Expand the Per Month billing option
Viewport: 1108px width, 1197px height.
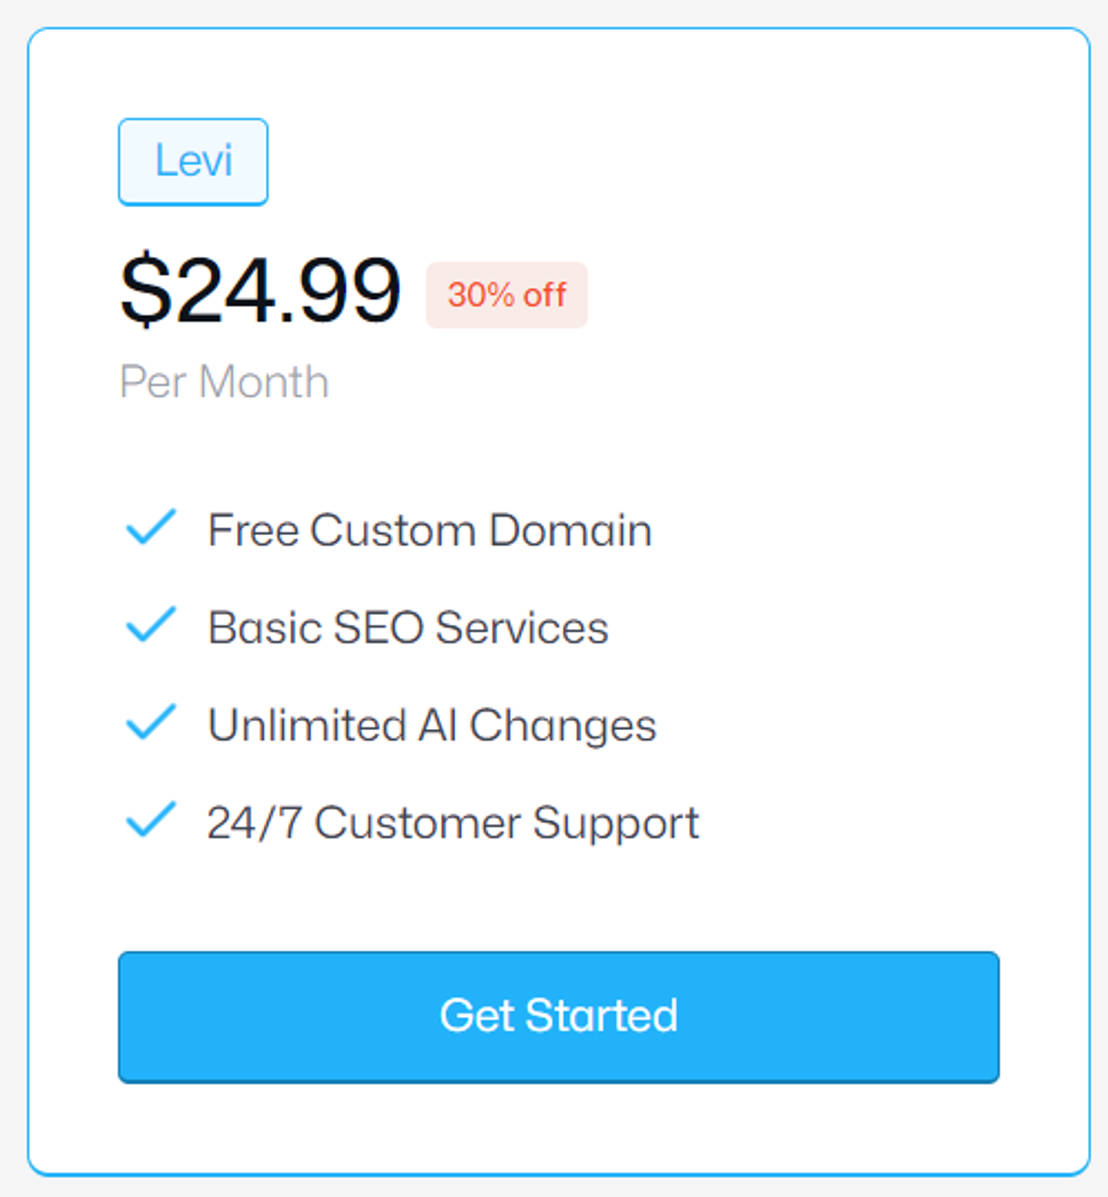point(224,381)
